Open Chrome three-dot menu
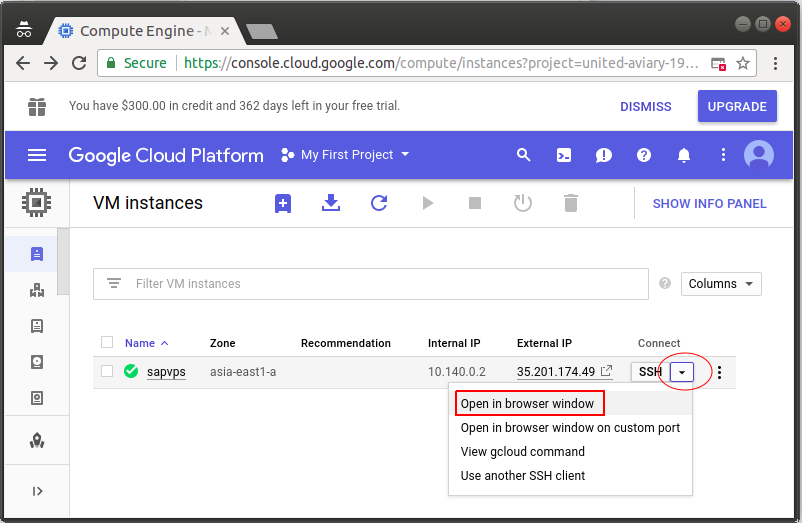The width and height of the screenshot is (802, 523). click(775, 63)
